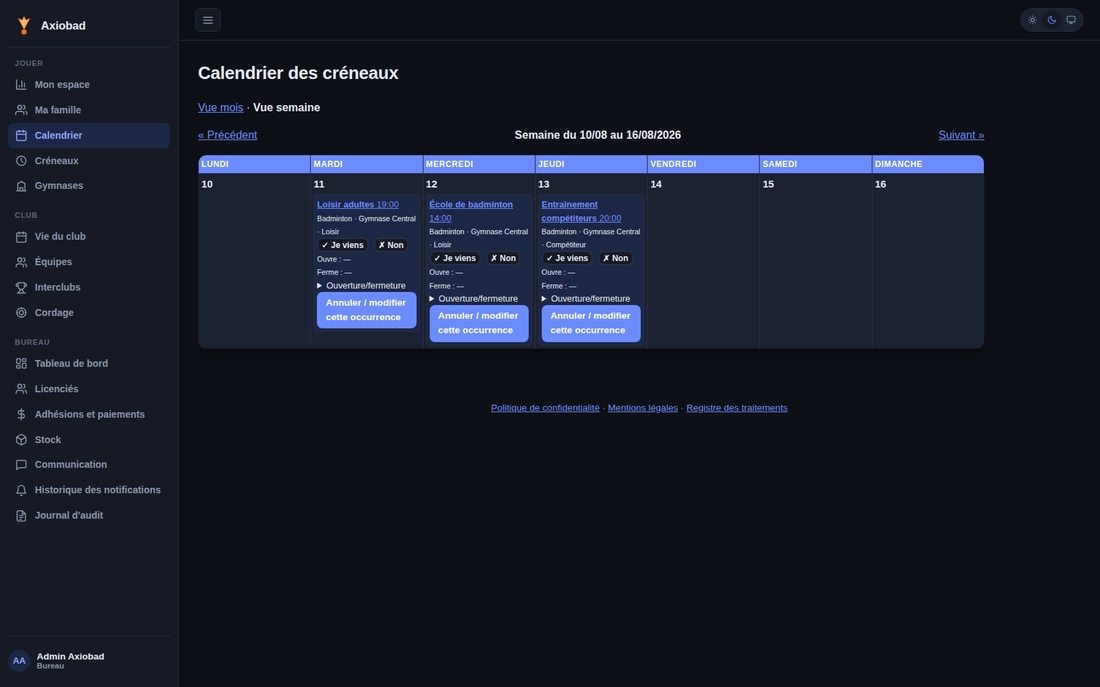Image resolution: width=1100 pixels, height=687 pixels.
Task: Switch to Vue mois
Action: (x=220, y=107)
